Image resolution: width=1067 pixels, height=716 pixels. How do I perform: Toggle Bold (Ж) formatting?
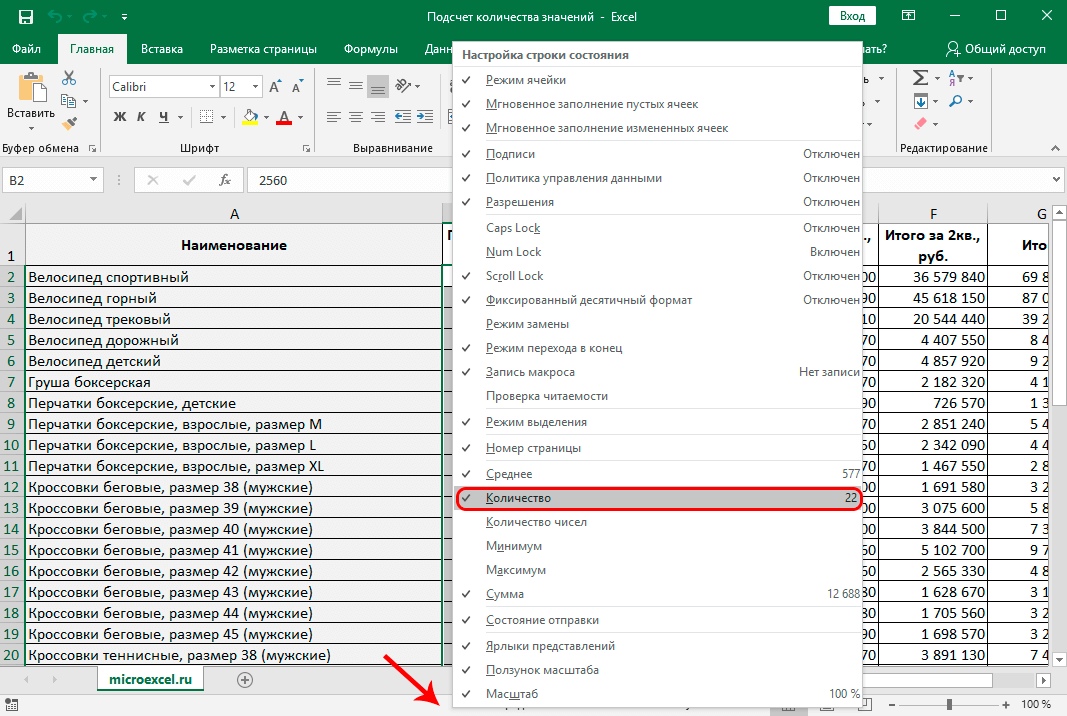120,117
